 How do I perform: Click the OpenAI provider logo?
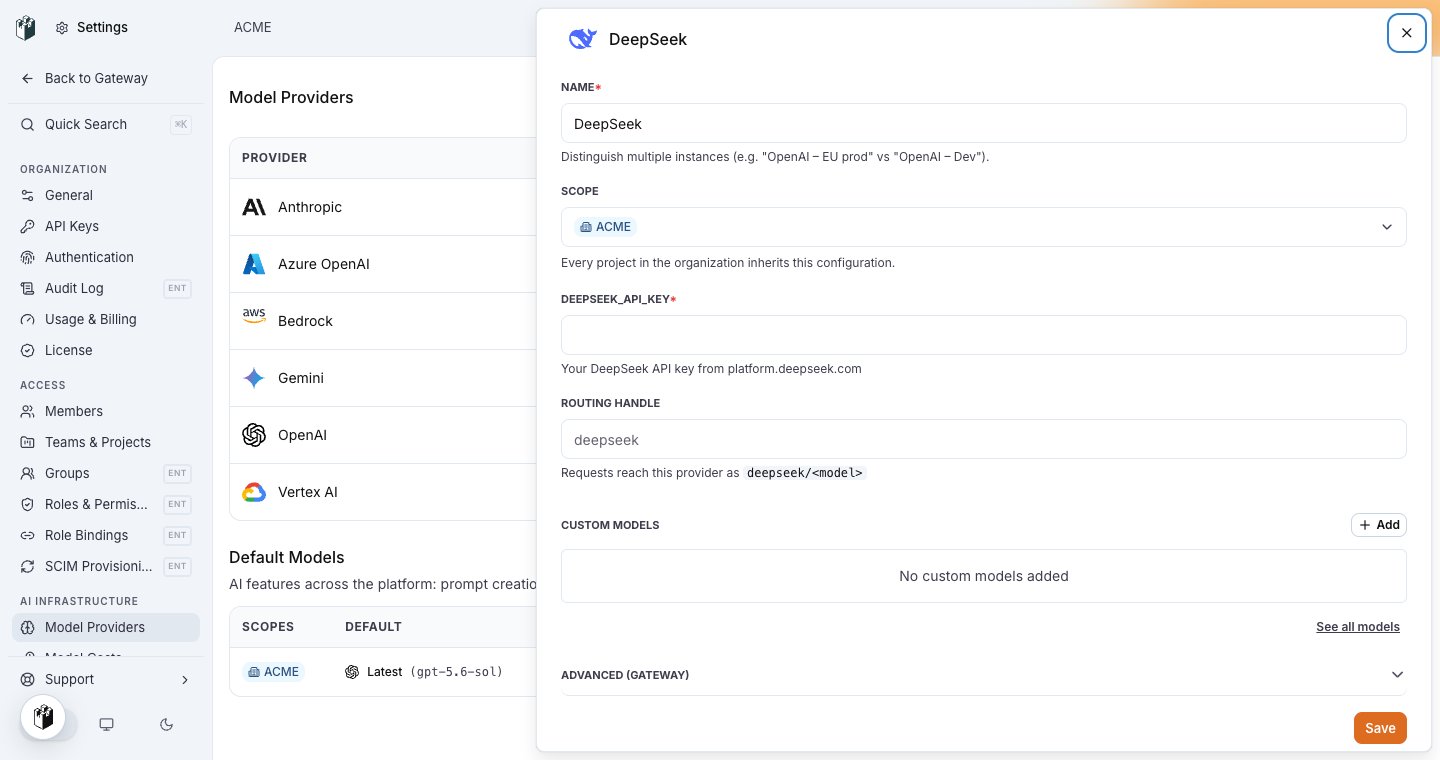(x=254, y=435)
